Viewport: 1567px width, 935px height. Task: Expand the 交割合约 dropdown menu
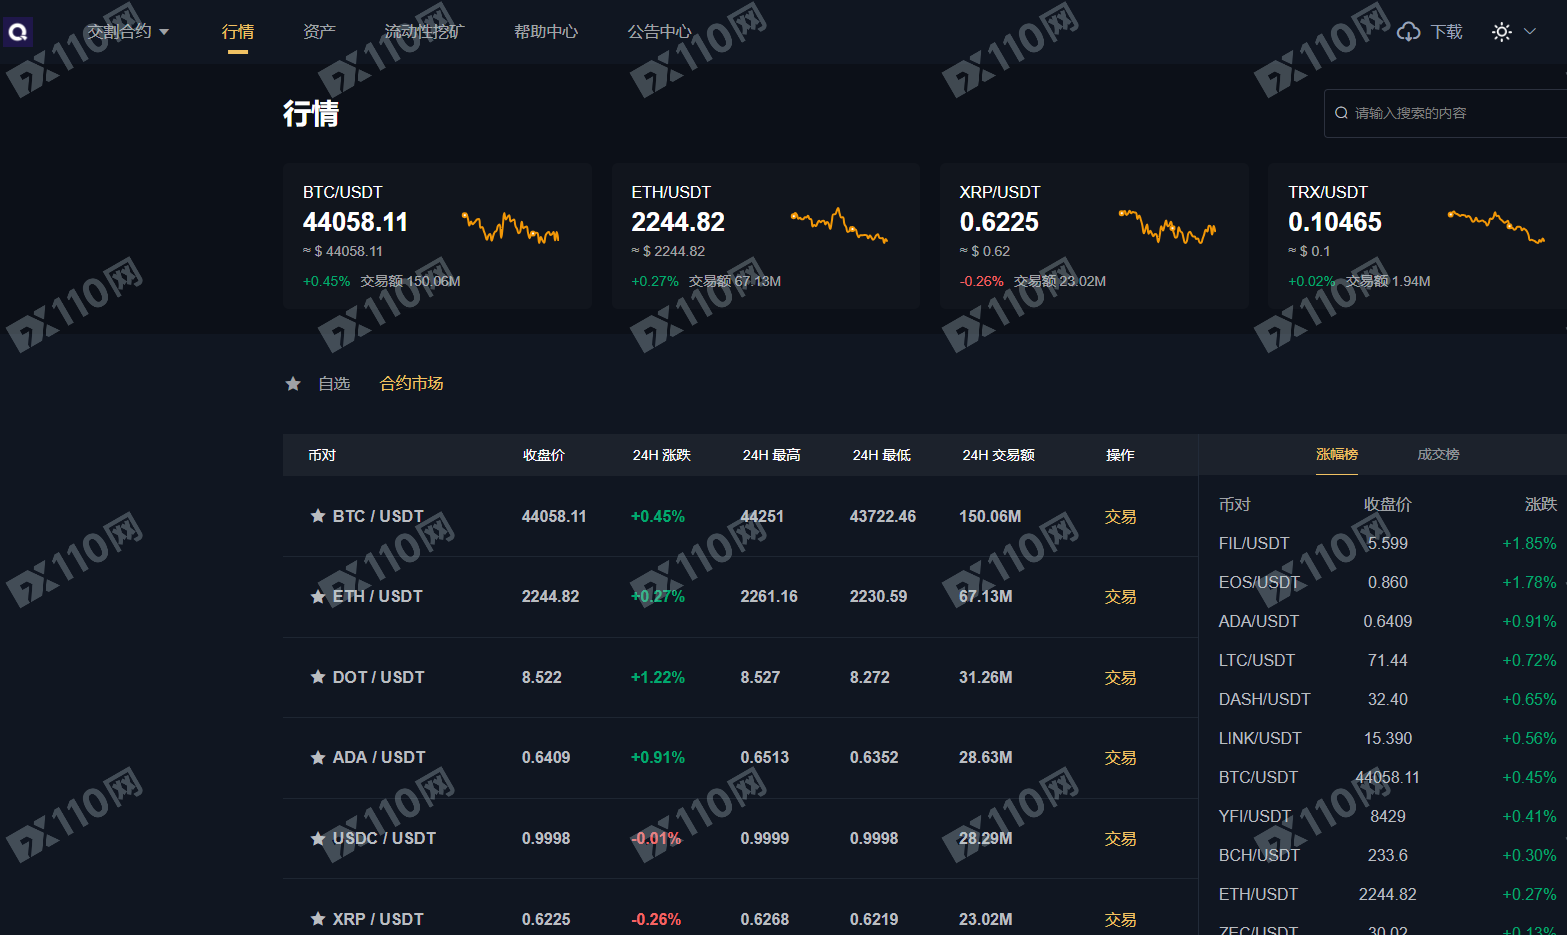[x=128, y=32]
